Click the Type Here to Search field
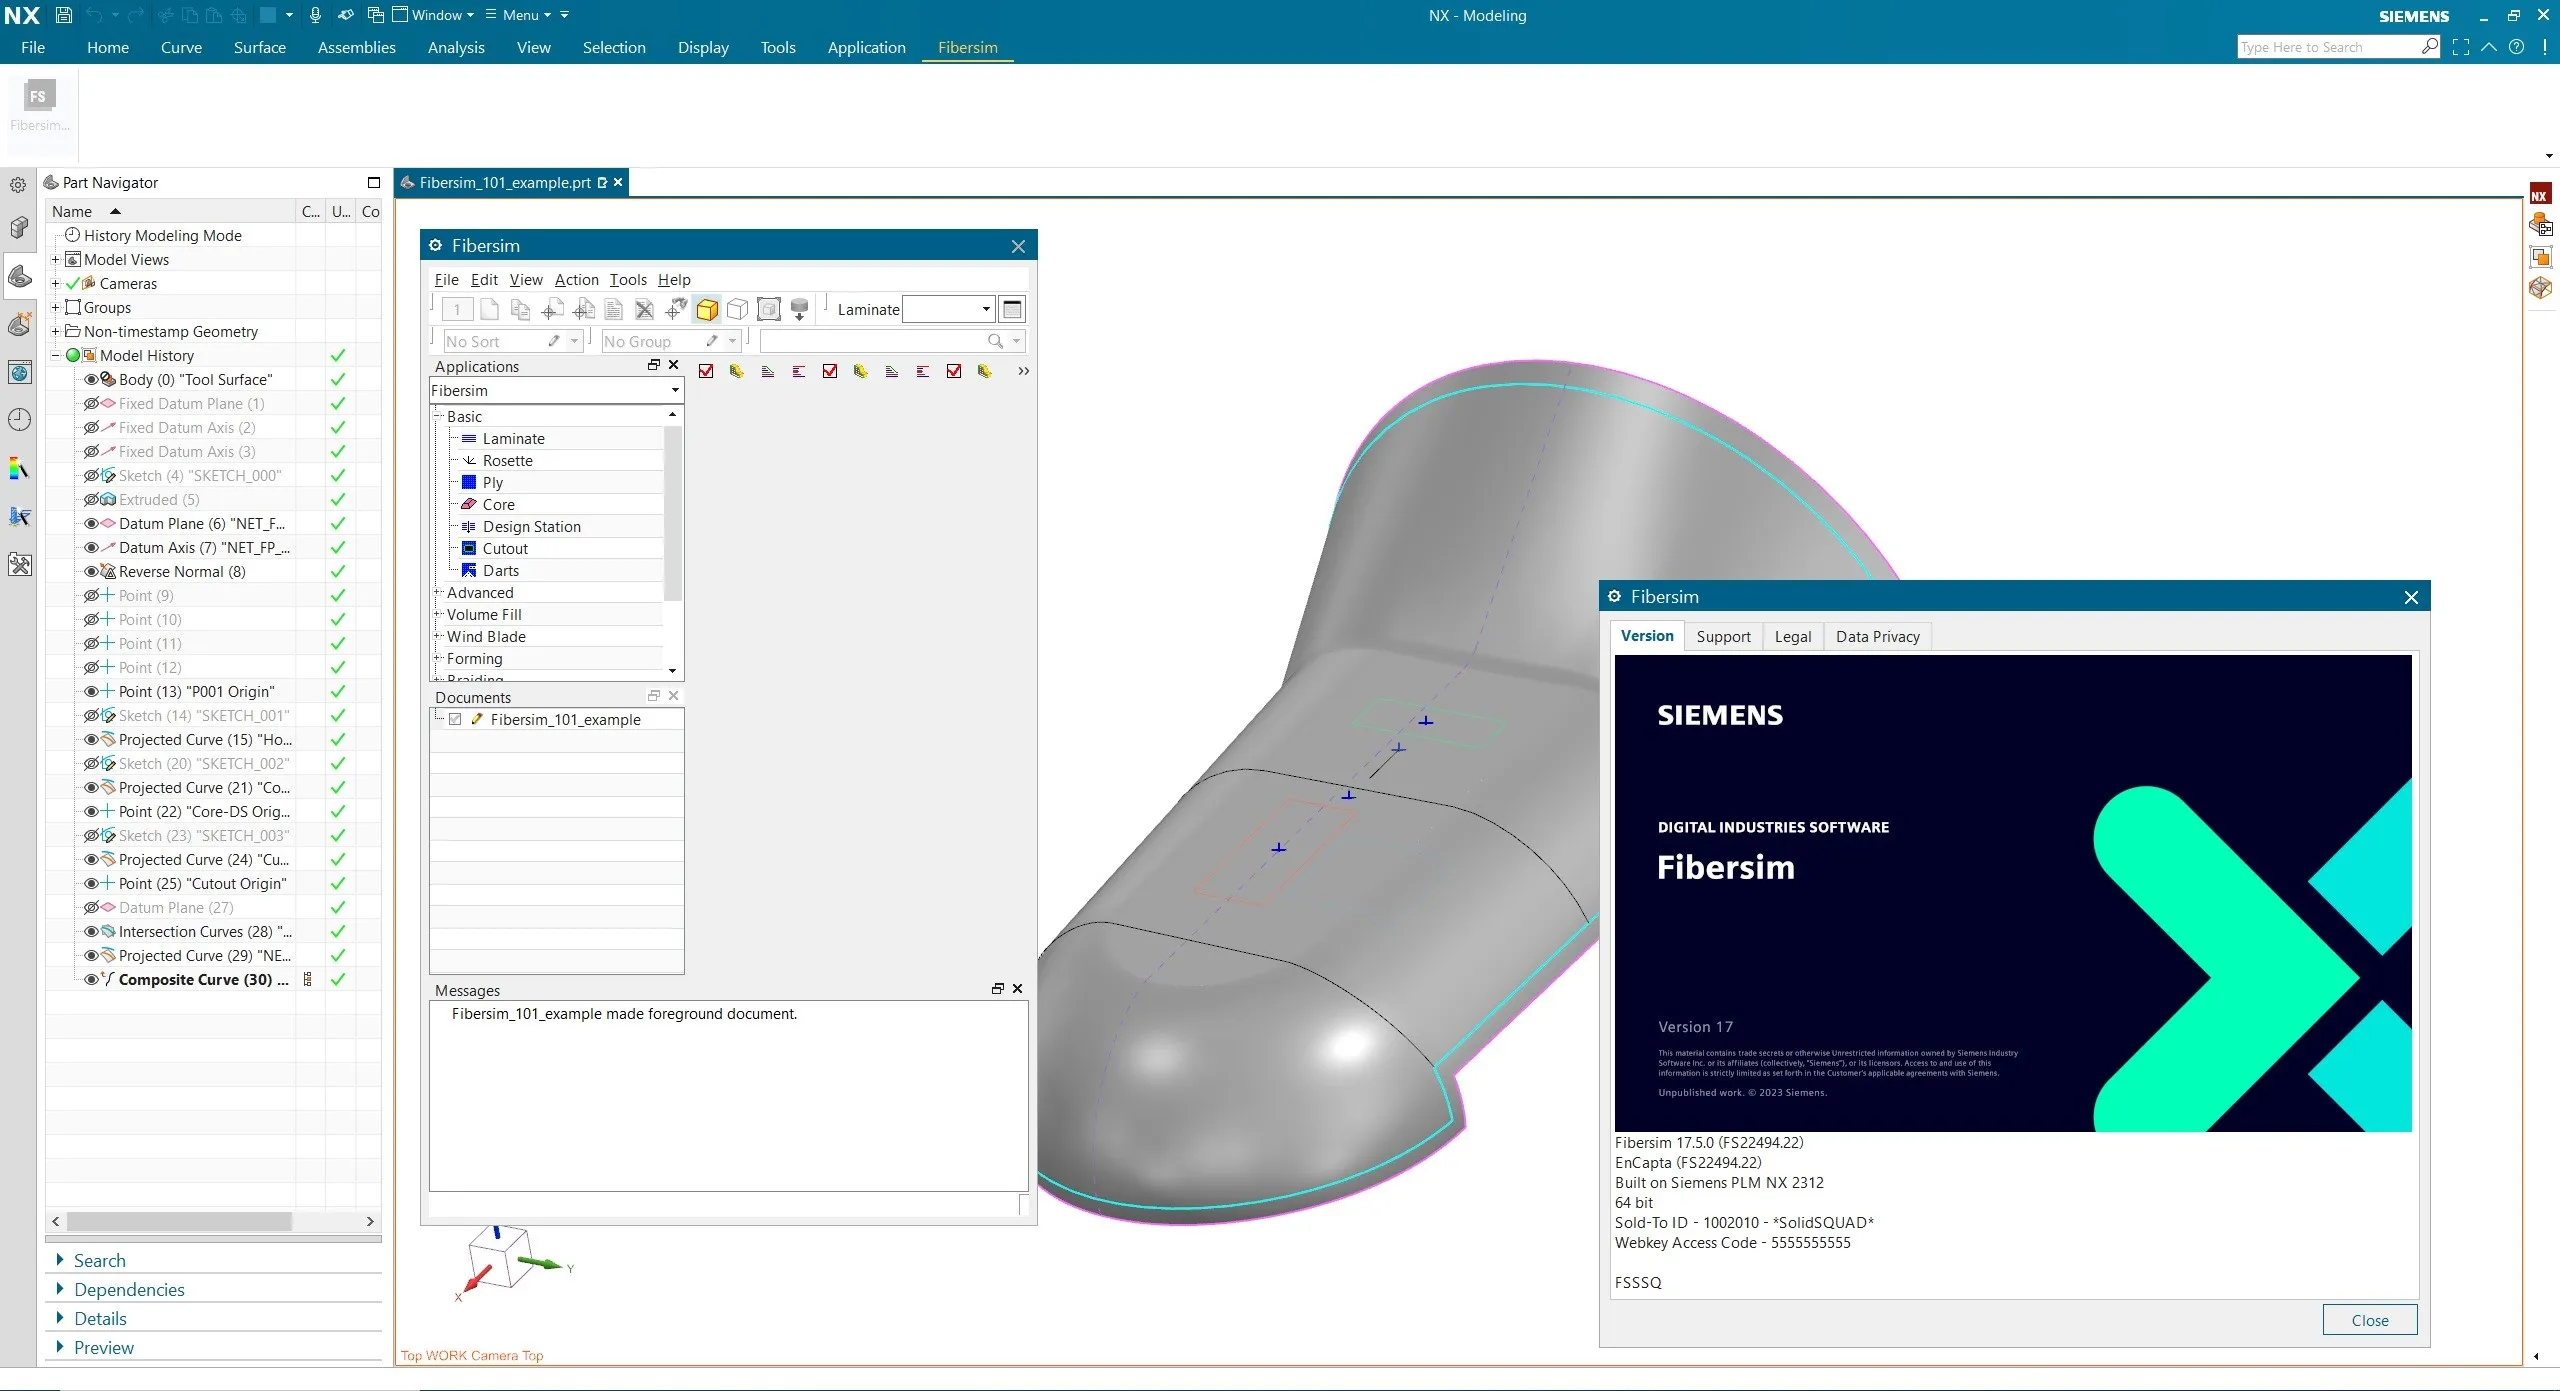 [x=2327, y=47]
